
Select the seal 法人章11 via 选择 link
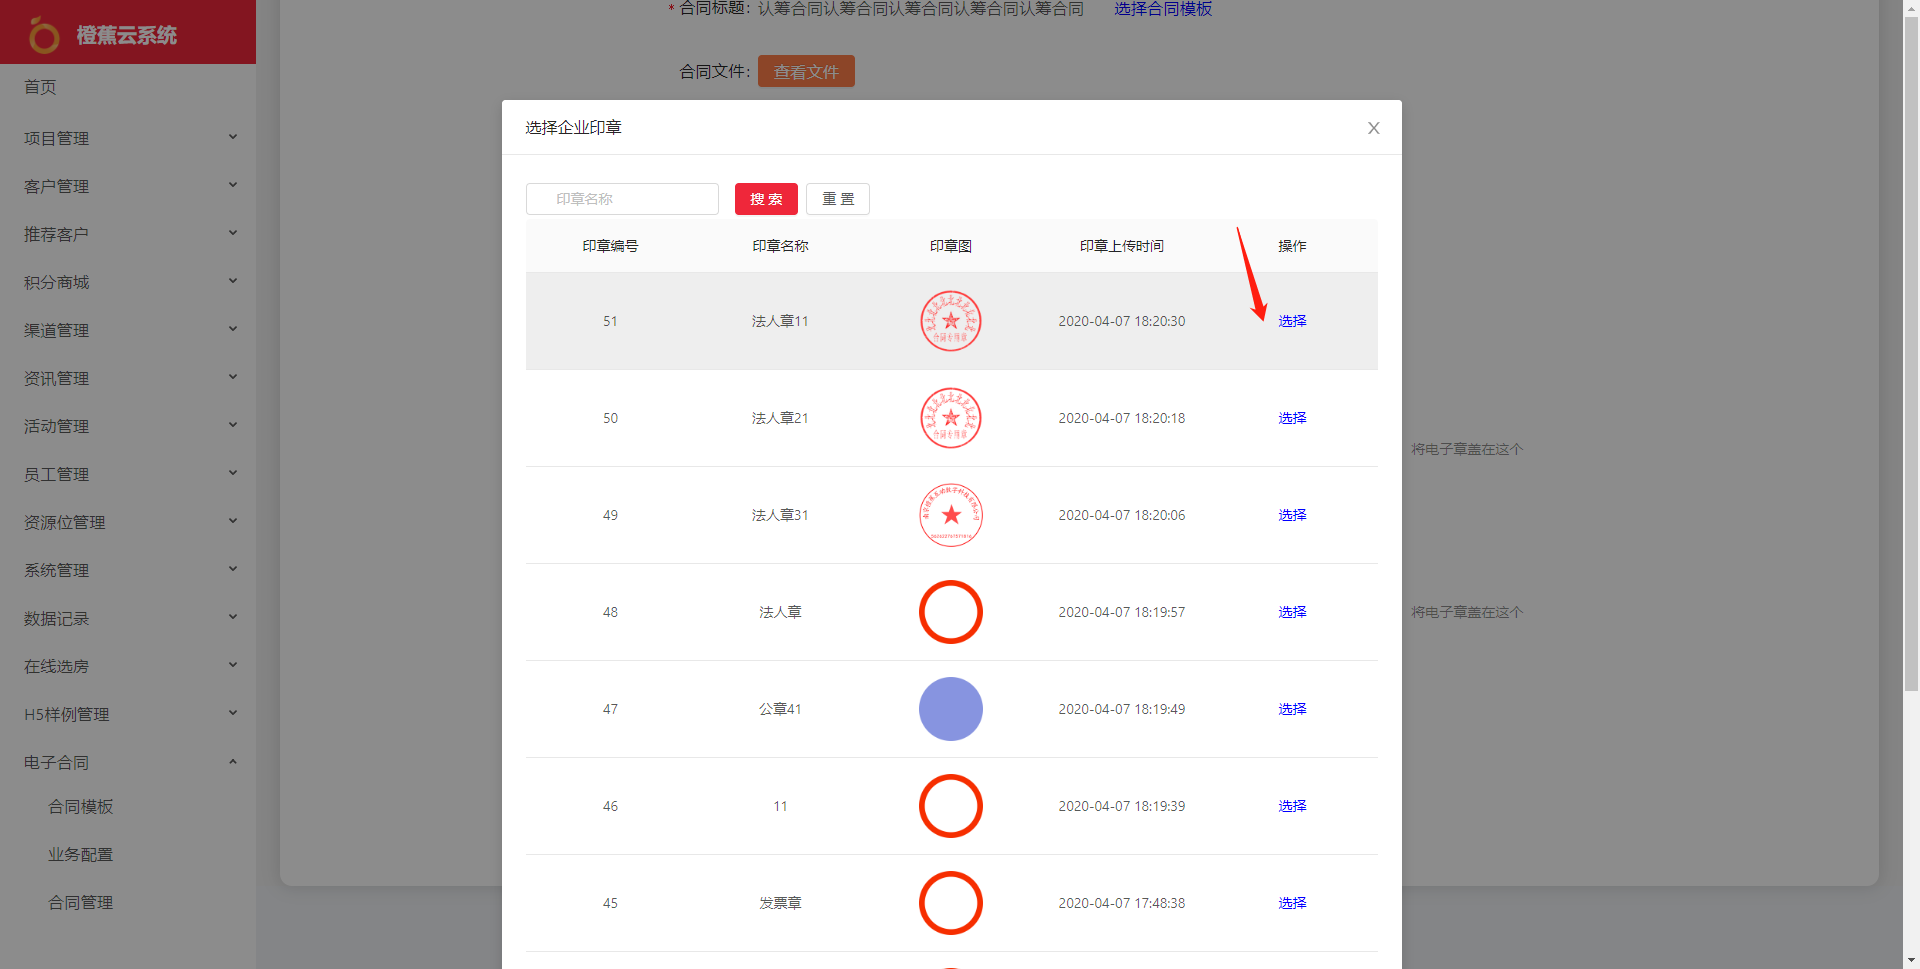[x=1292, y=321]
